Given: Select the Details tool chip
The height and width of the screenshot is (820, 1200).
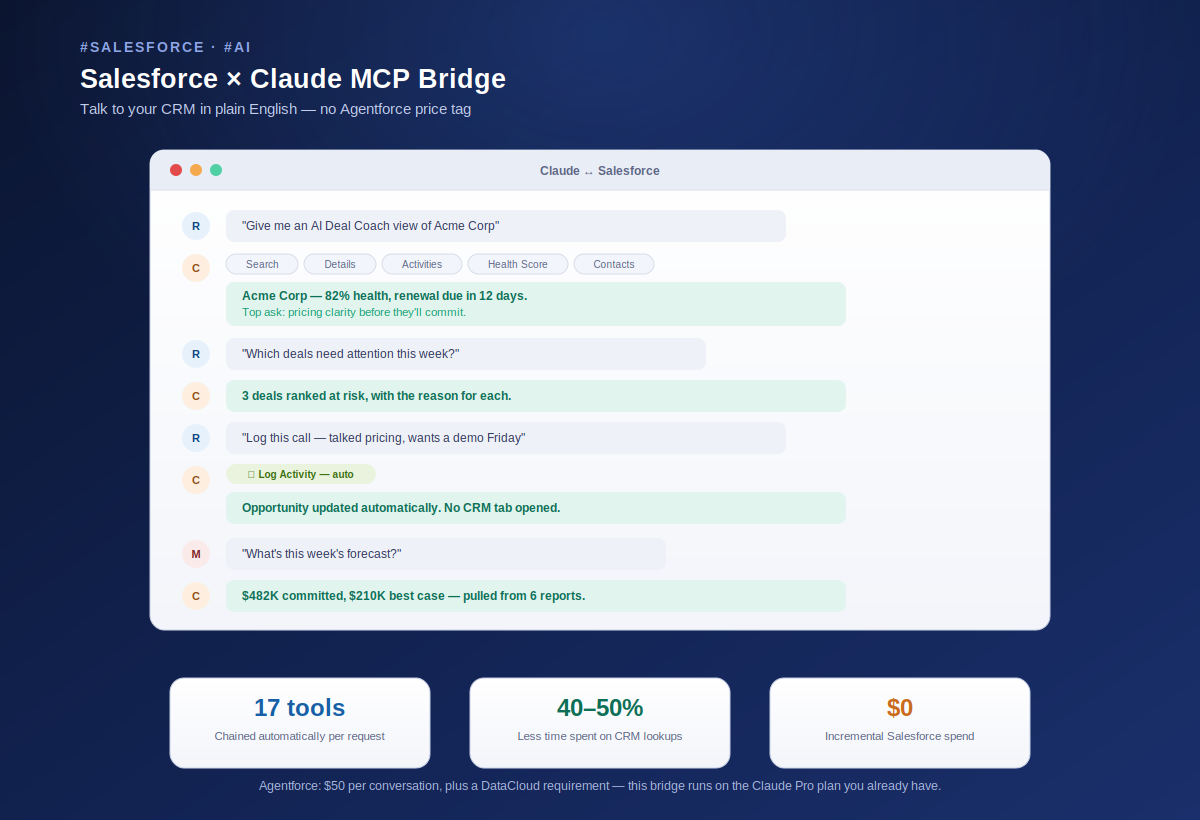Looking at the screenshot, I should (x=340, y=264).
